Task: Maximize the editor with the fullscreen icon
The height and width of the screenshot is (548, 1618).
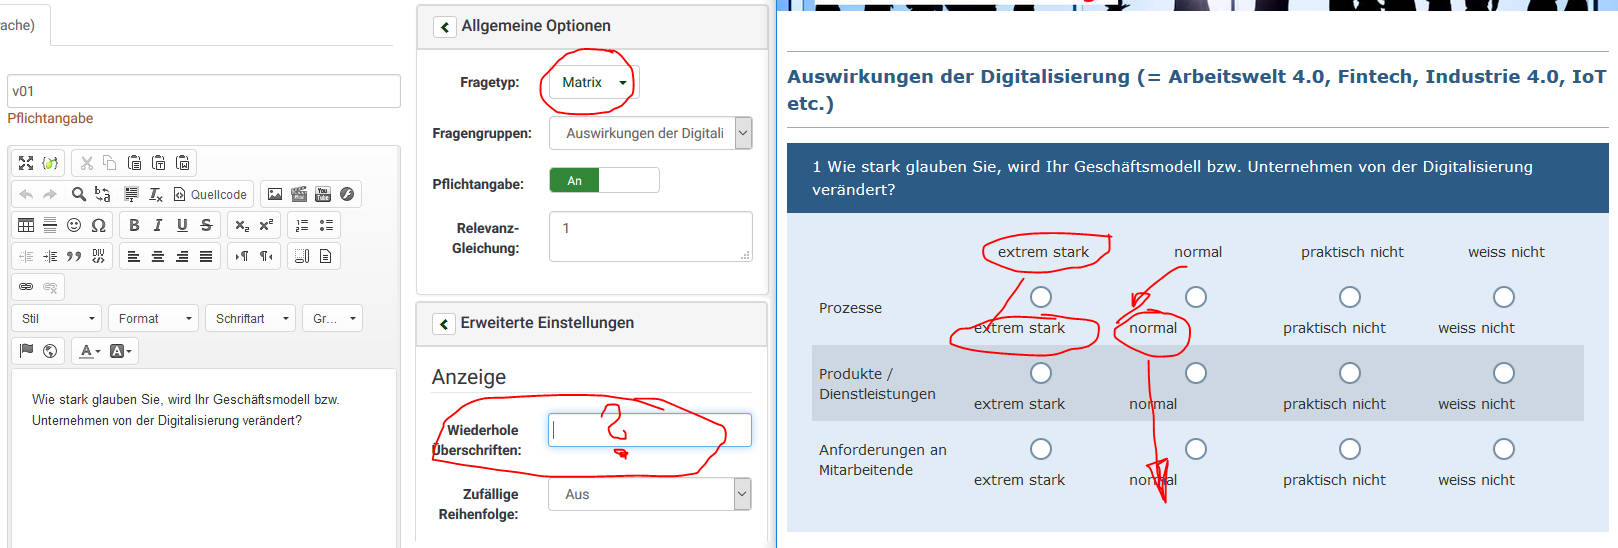Action: (x=26, y=163)
